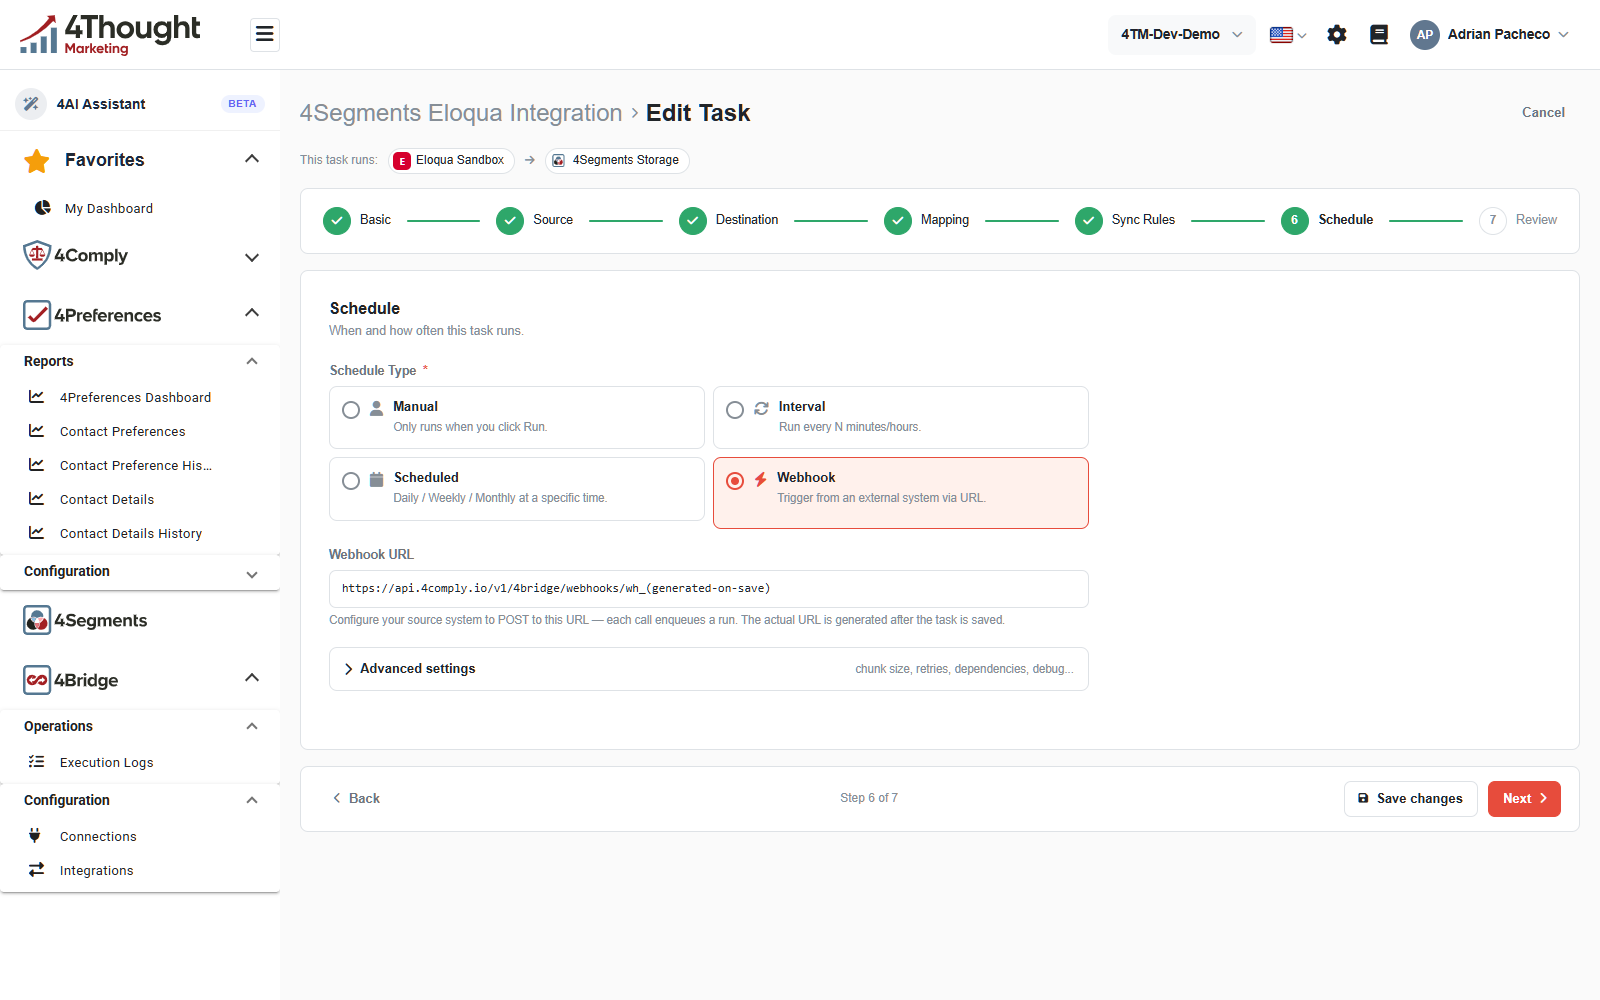This screenshot has width=1600, height=1000.
Task: Click the Contact Details chart icon
Action: coord(37,499)
